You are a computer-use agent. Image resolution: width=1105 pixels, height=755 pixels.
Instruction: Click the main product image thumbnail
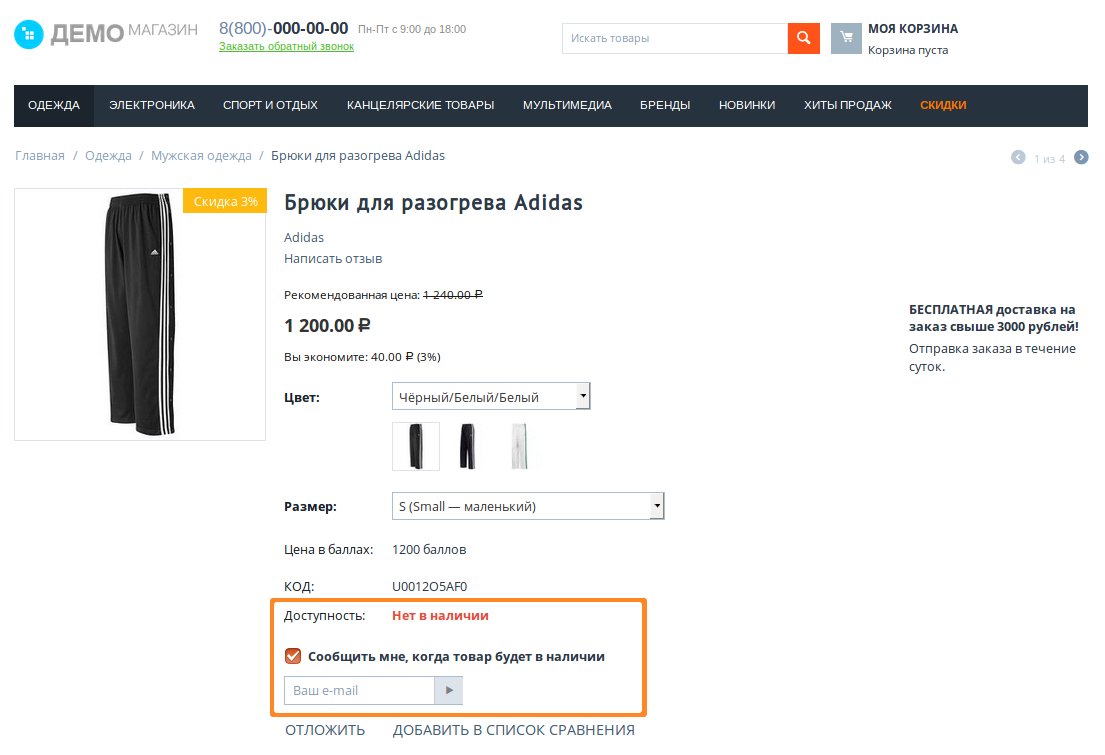coord(140,314)
